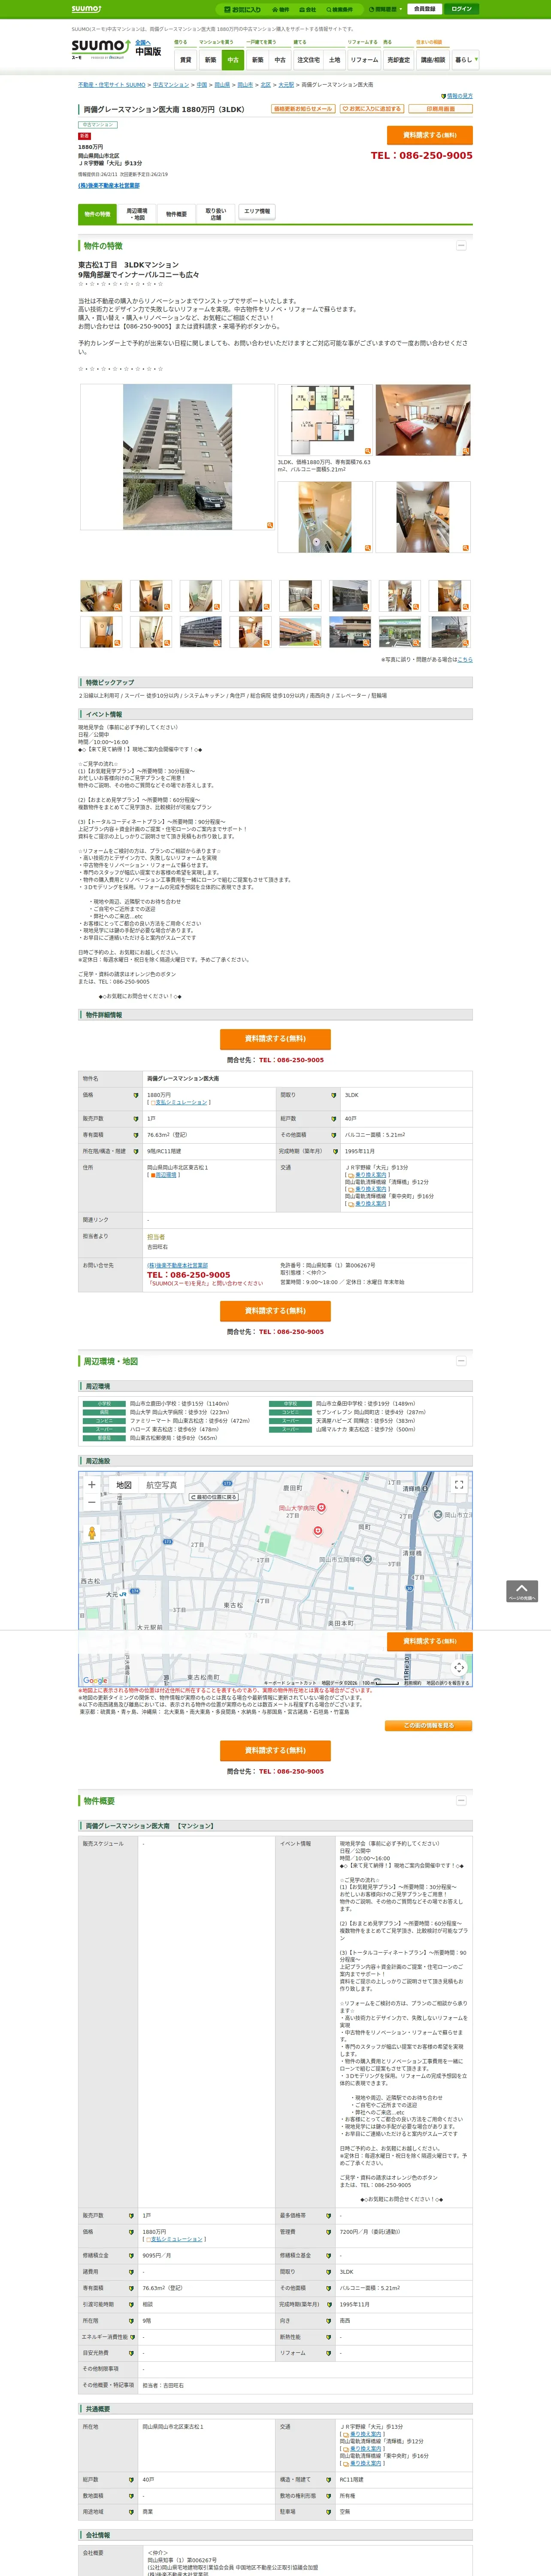Zoom out on the map with minus
The image size is (551, 2576).
click(92, 1502)
